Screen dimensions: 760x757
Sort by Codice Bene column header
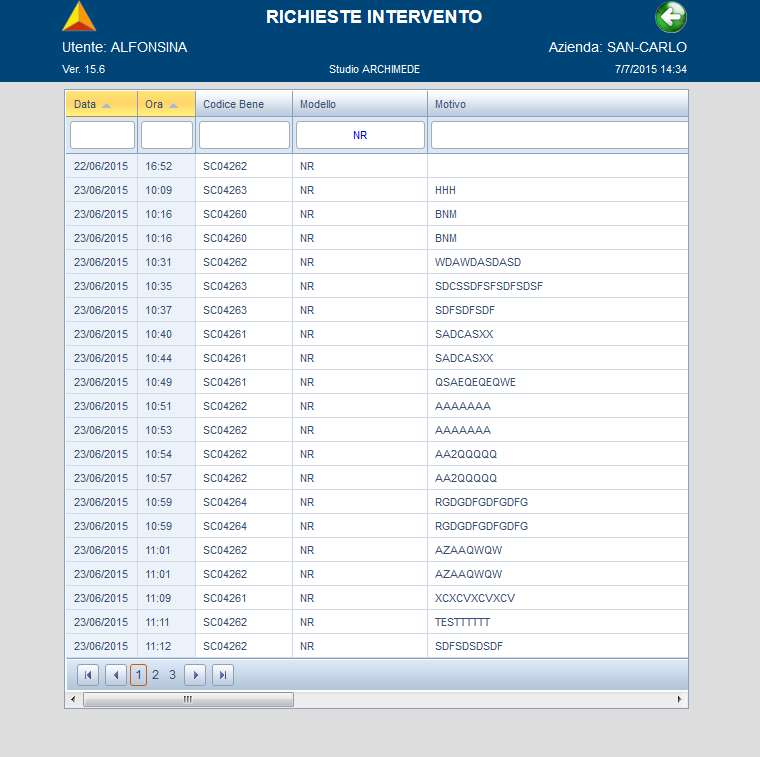[244, 104]
